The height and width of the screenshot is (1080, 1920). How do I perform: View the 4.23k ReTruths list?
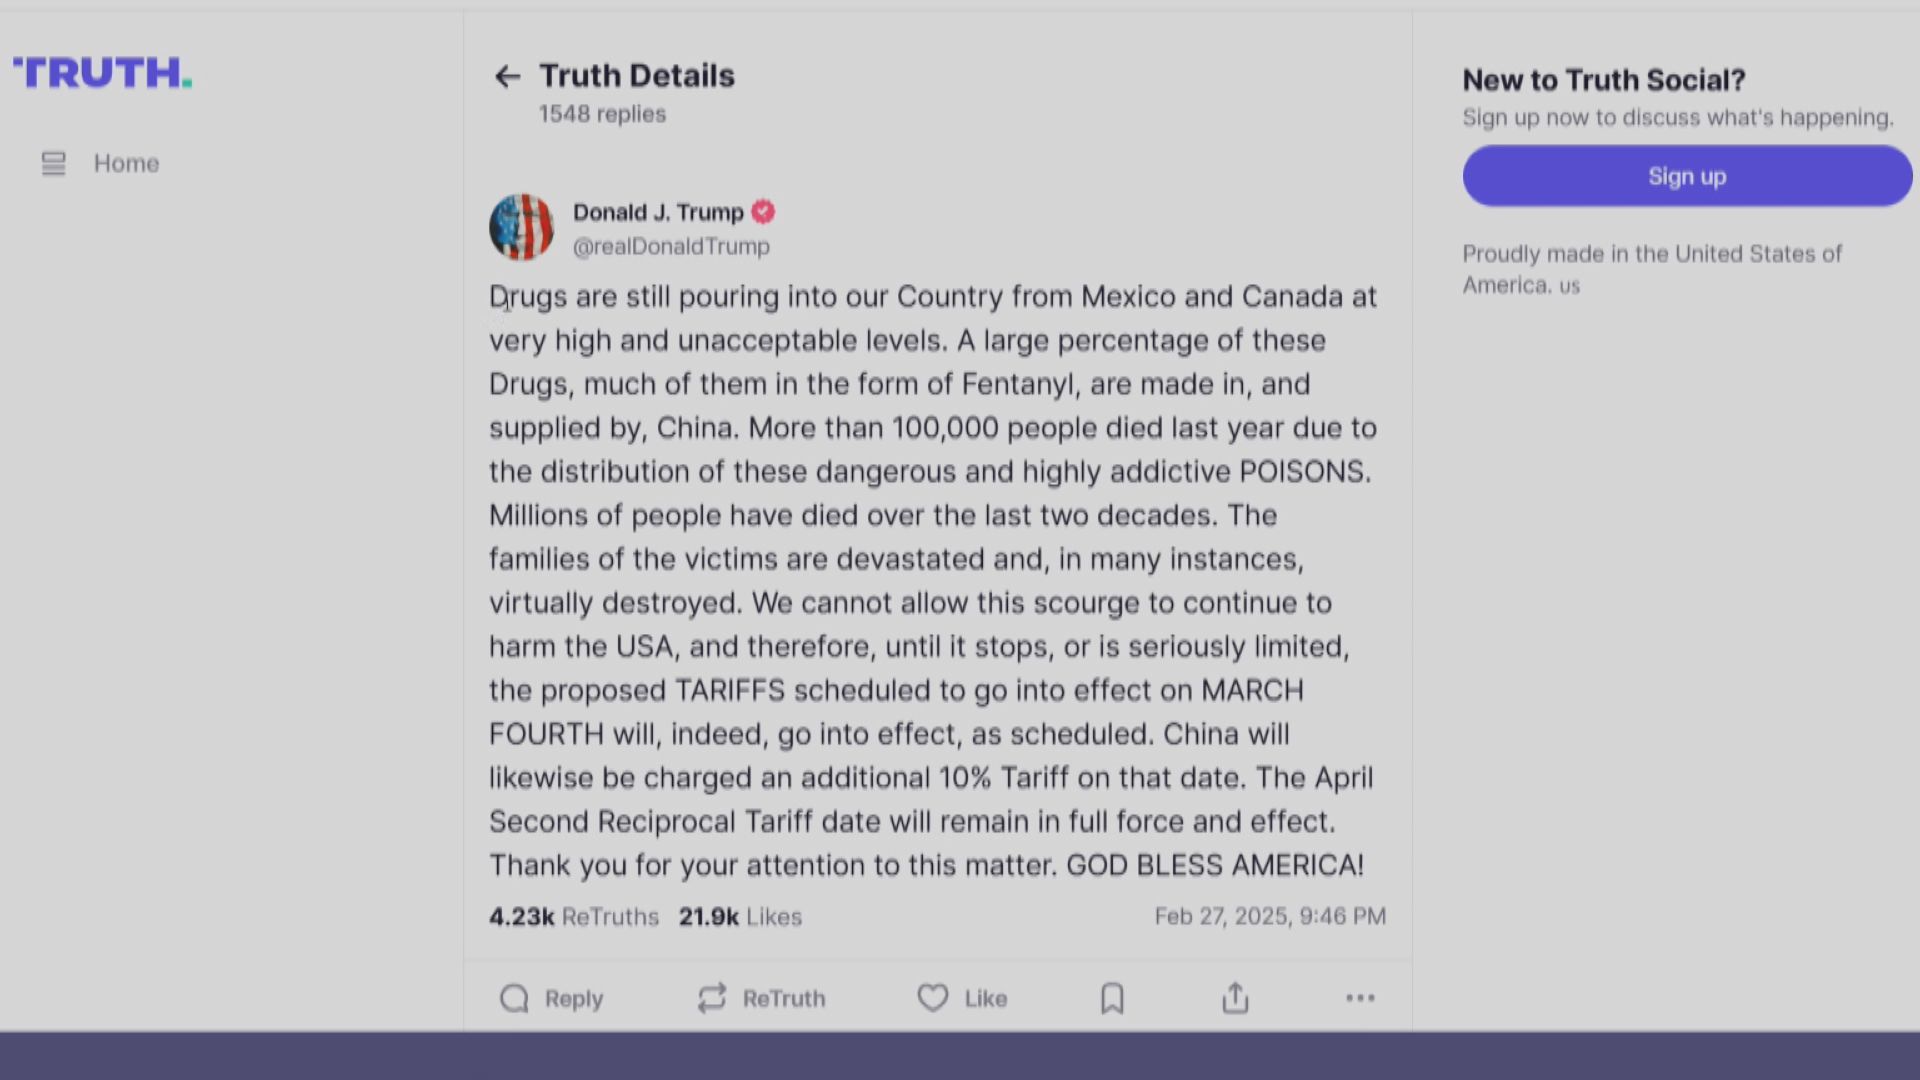(573, 917)
